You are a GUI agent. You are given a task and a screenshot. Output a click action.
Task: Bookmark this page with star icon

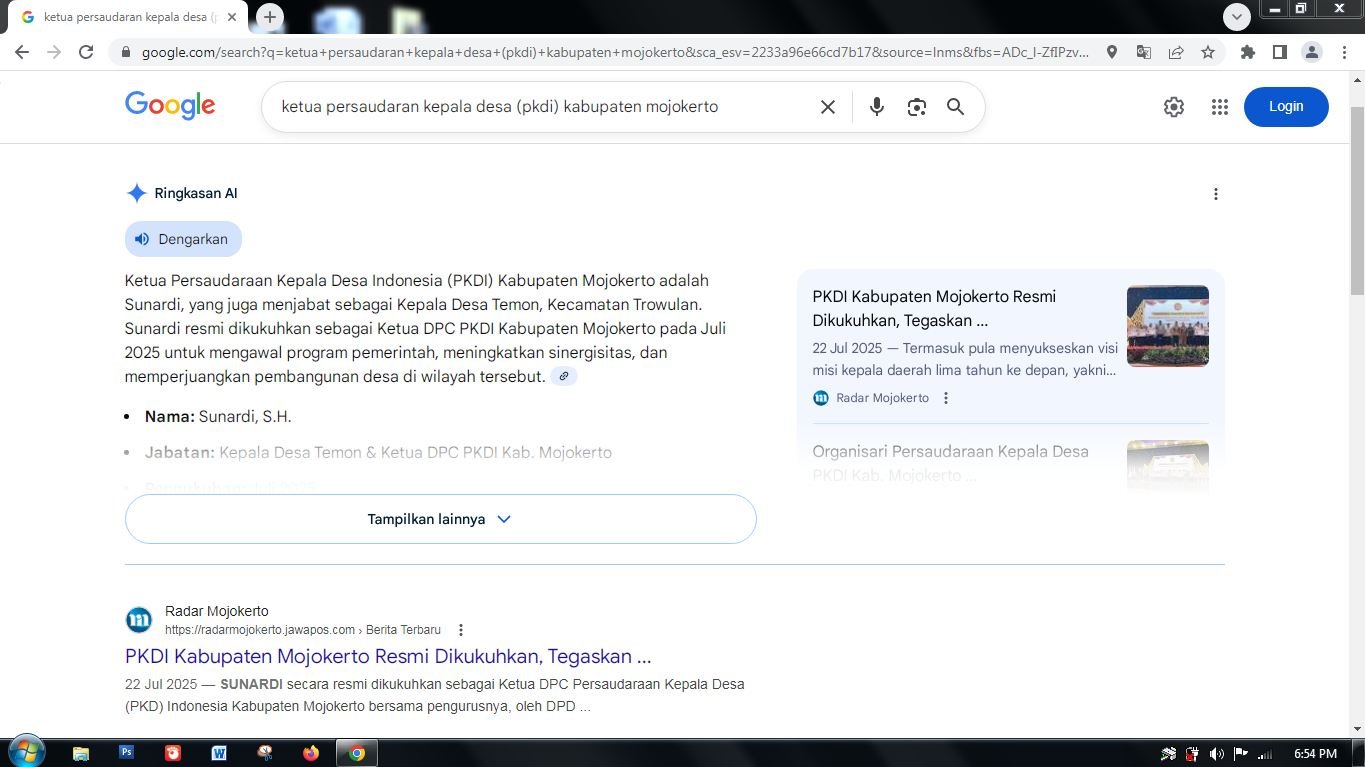coord(1208,52)
